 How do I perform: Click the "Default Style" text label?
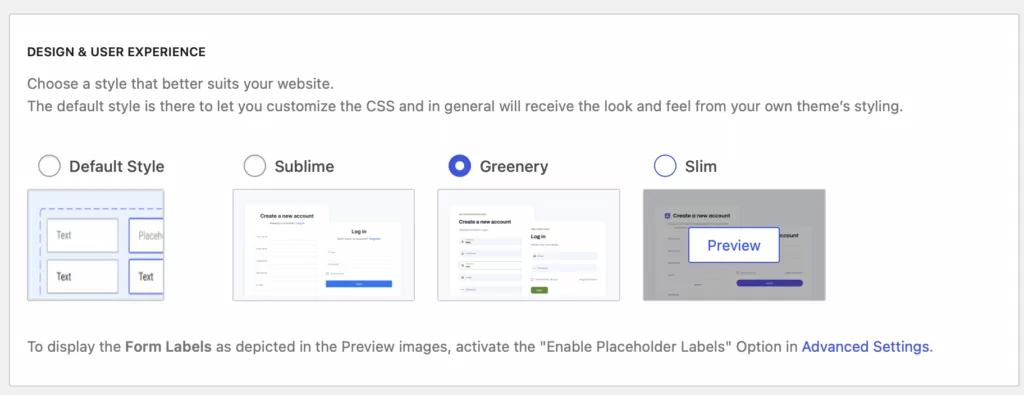tap(117, 166)
